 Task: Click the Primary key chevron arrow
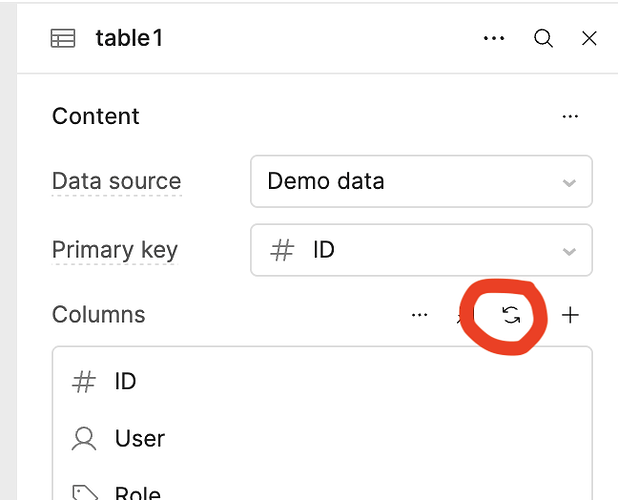pos(569,251)
